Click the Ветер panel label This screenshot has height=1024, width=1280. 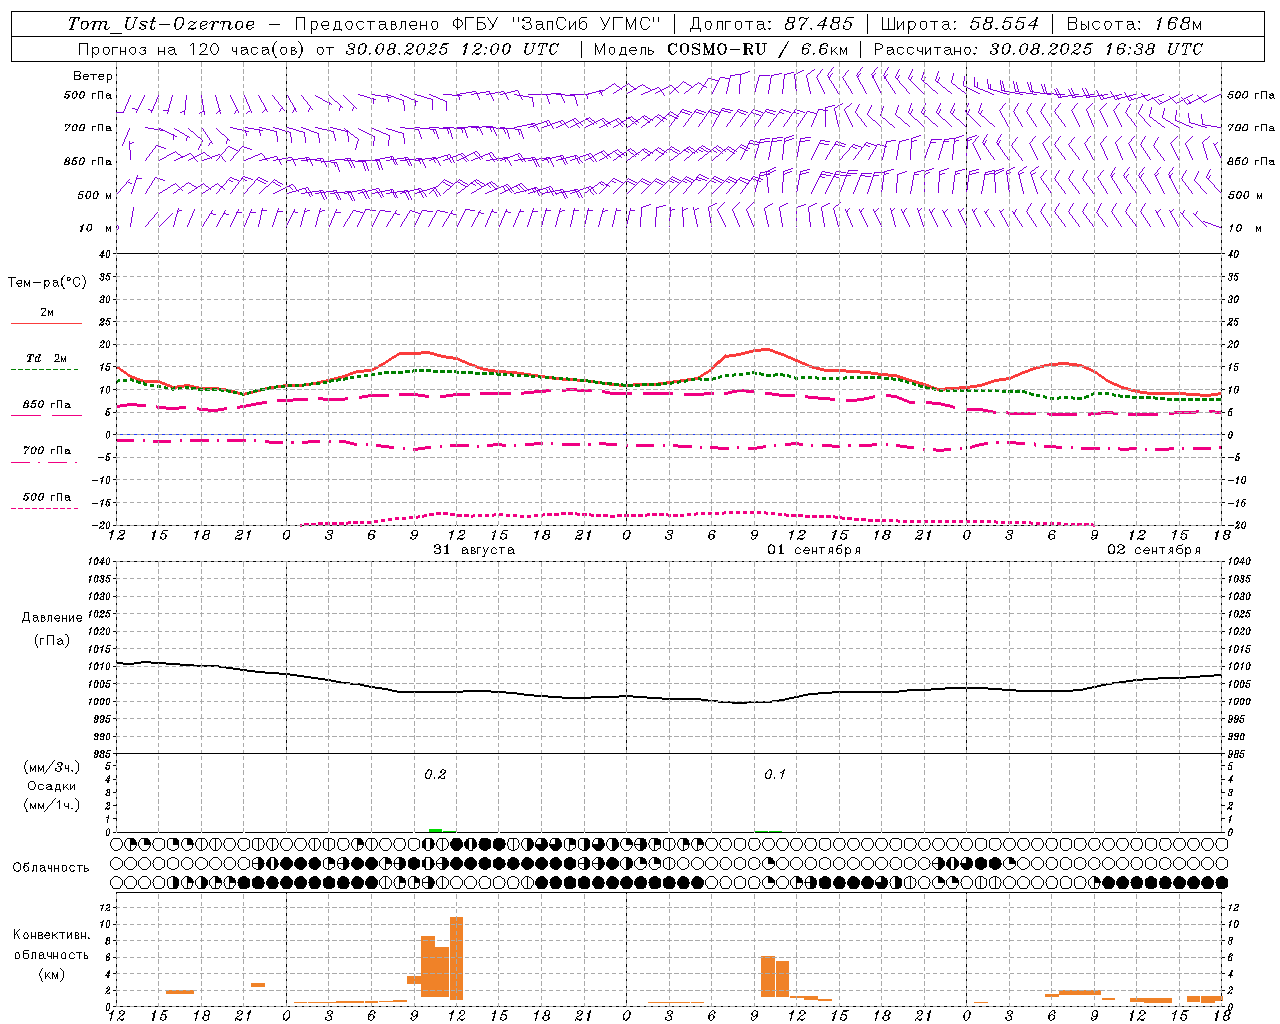point(93,76)
